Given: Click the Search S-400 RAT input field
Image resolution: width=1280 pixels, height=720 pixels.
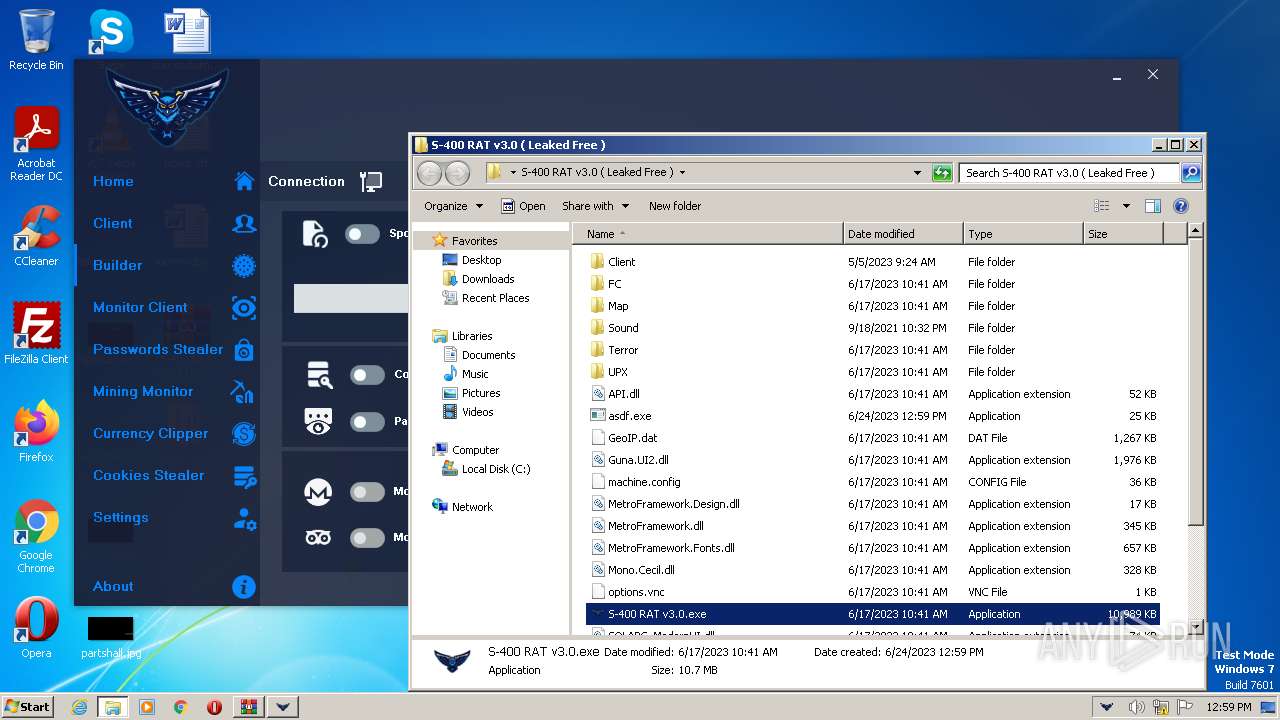Looking at the screenshot, I should coord(1070,173).
